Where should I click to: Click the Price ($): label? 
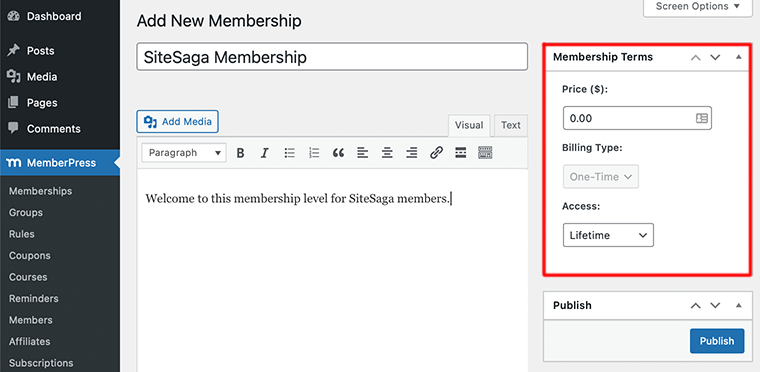[585, 89]
